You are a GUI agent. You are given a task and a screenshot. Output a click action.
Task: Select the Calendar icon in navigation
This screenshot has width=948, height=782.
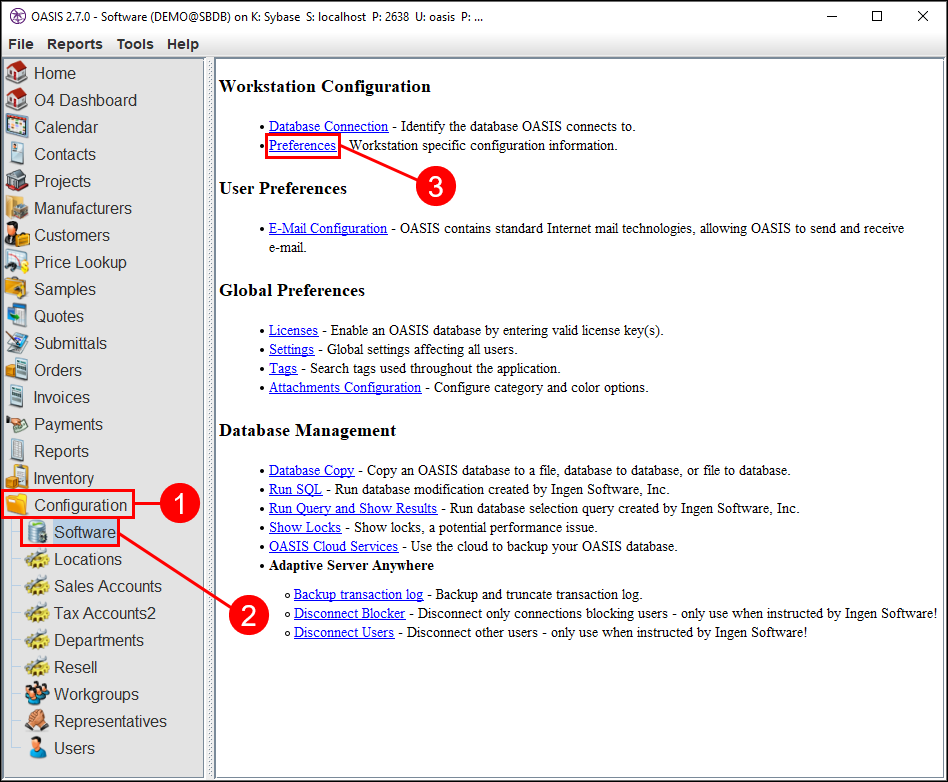[x=17, y=127]
